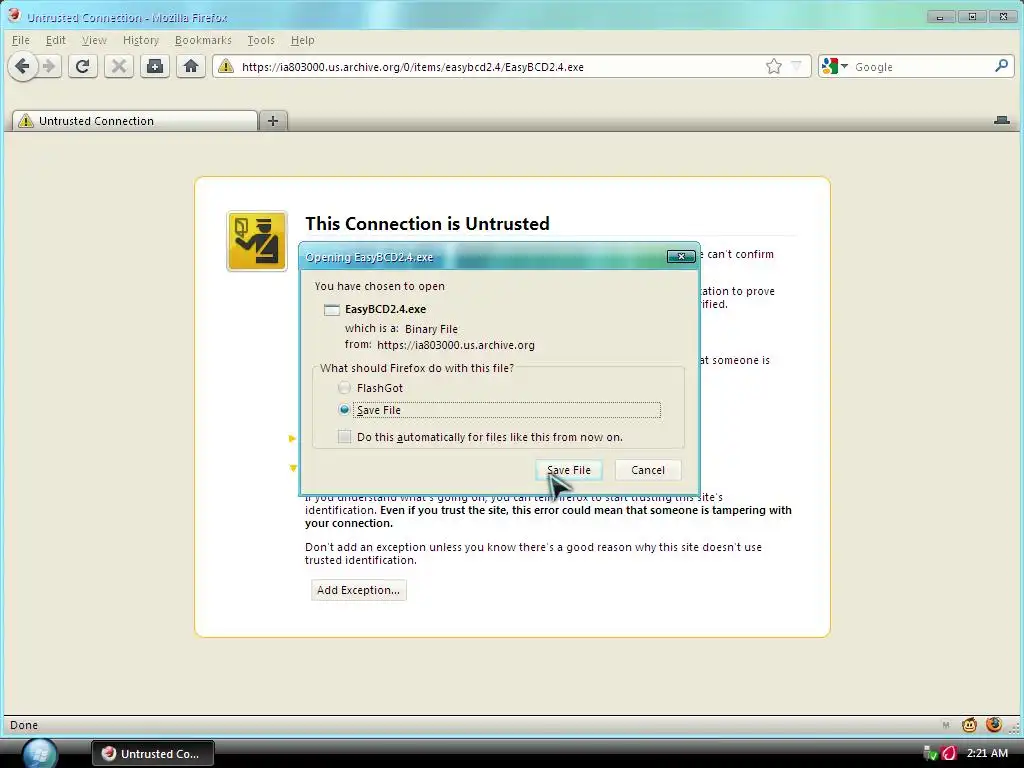This screenshot has width=1024, height=768.
Task: Open the Help menu
Action: tap(302, 40)
